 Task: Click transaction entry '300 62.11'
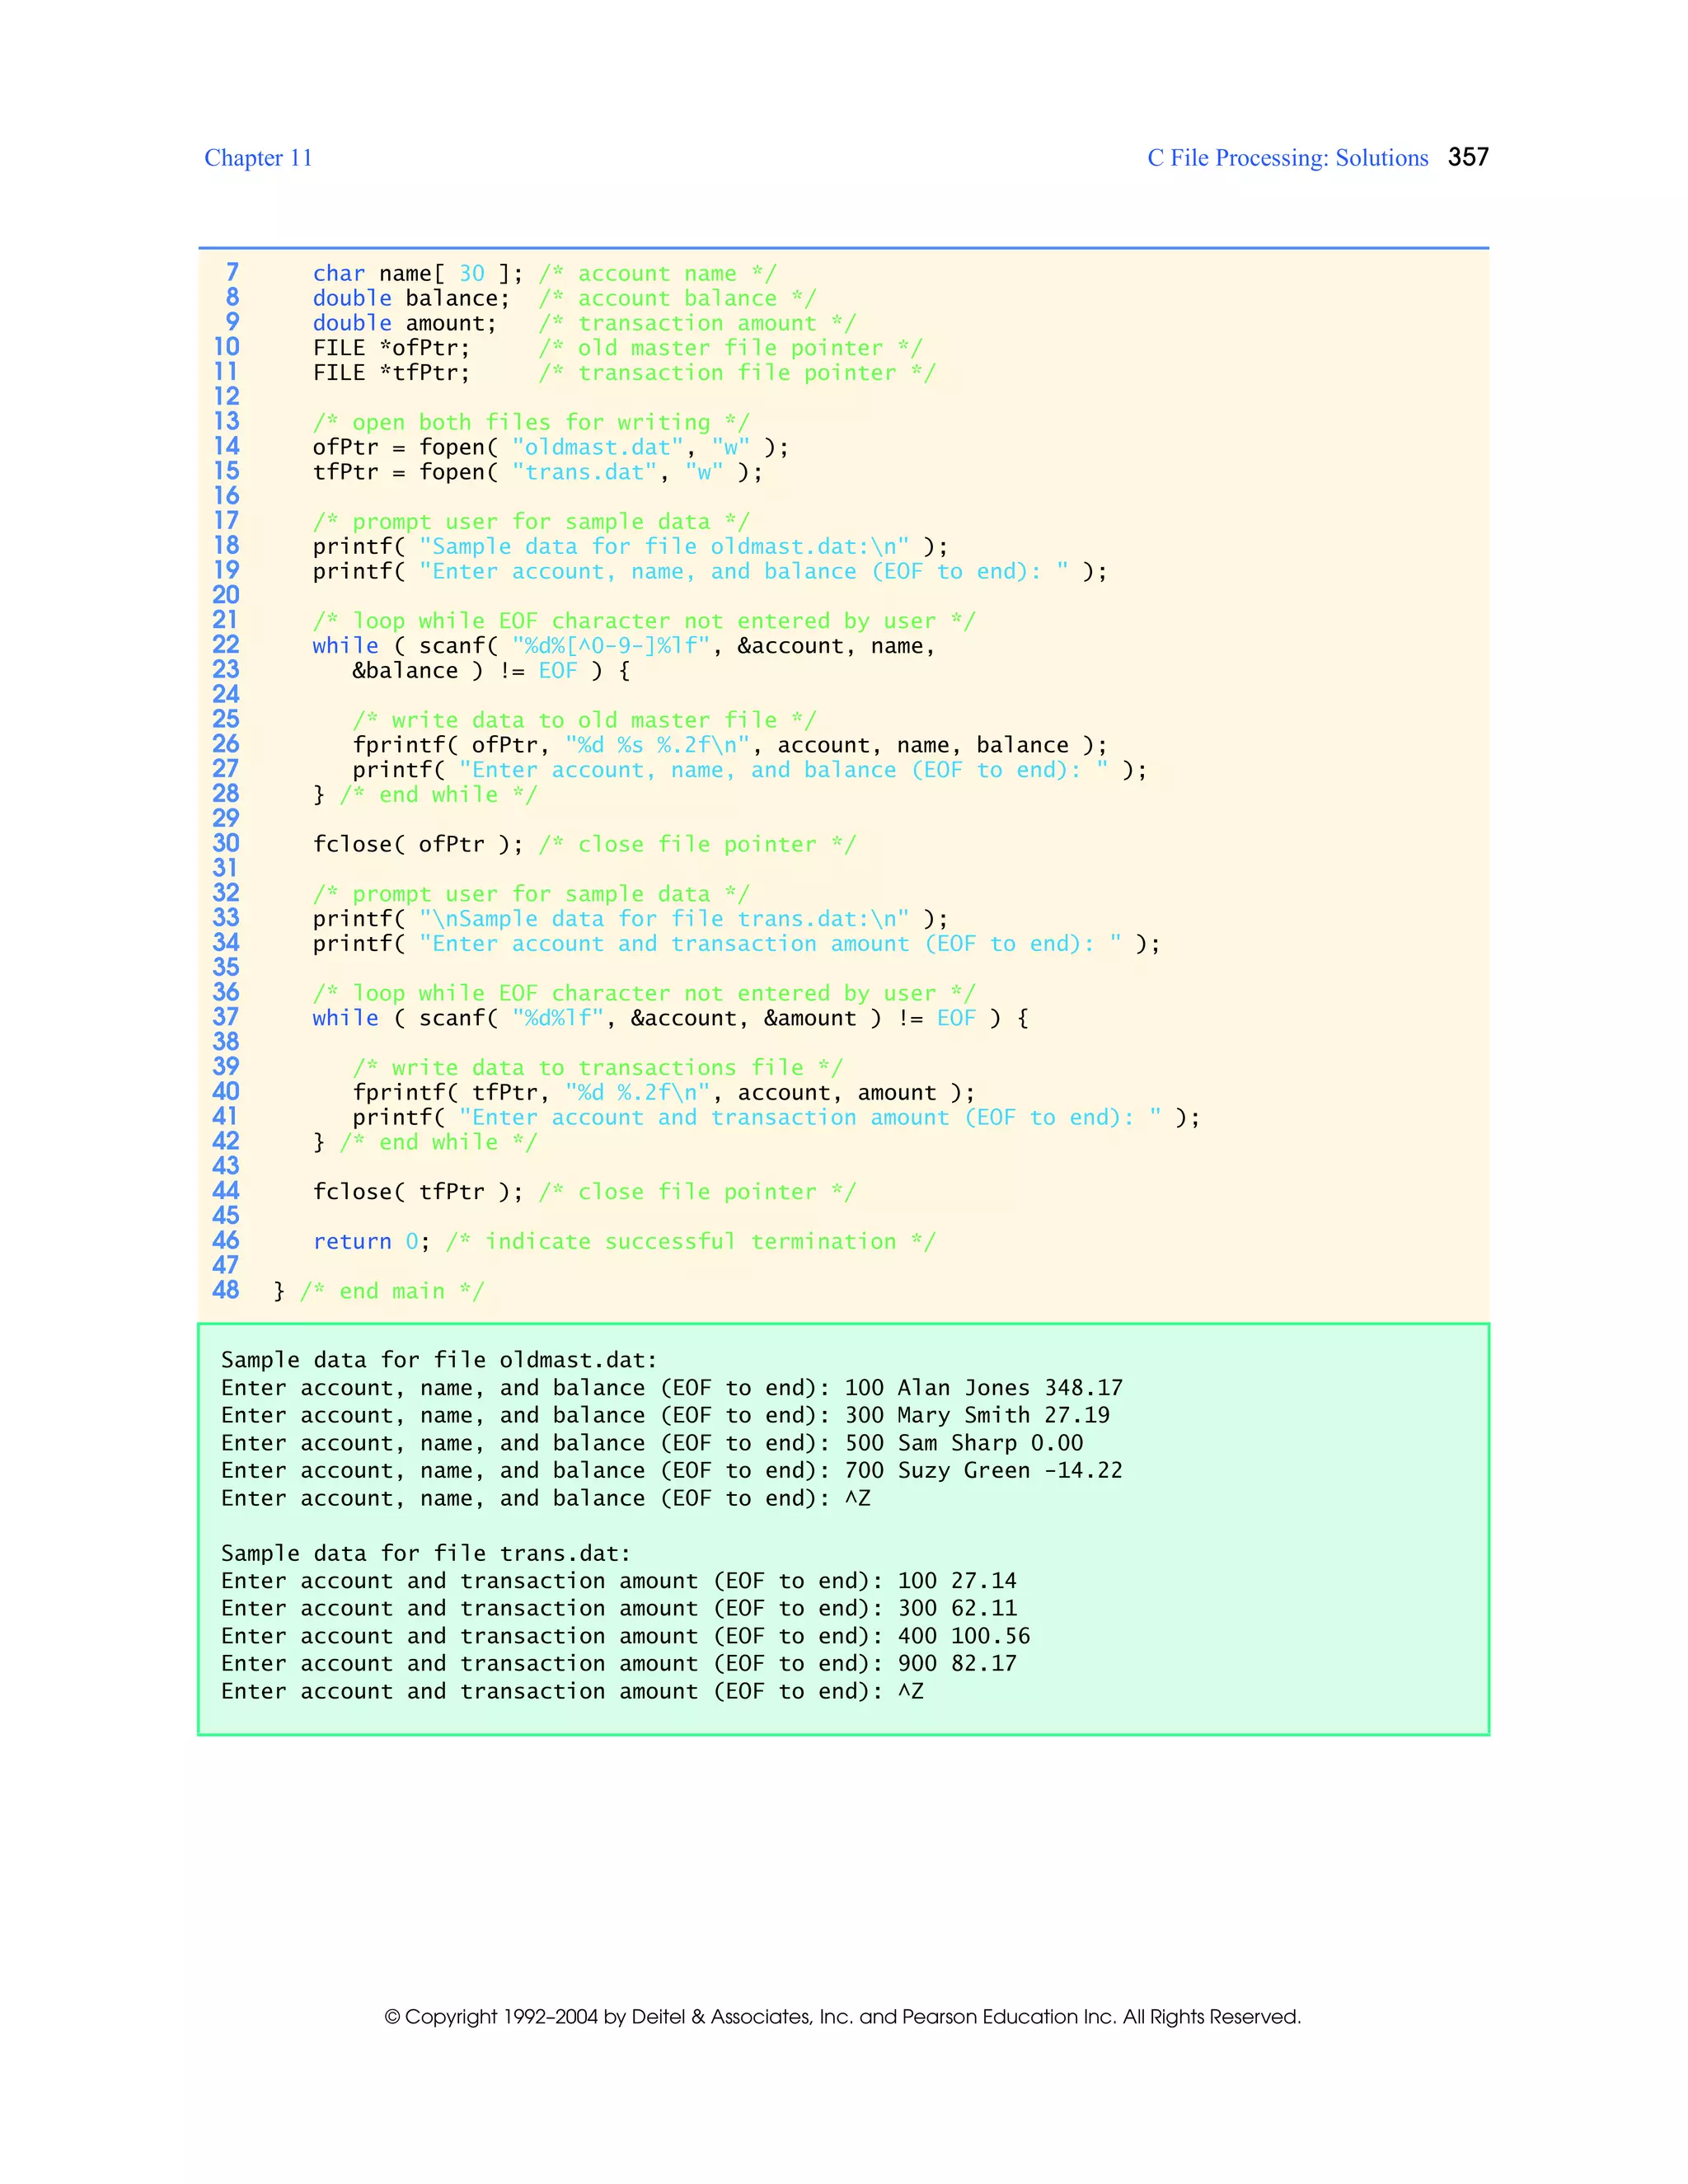pos(957,1609)
